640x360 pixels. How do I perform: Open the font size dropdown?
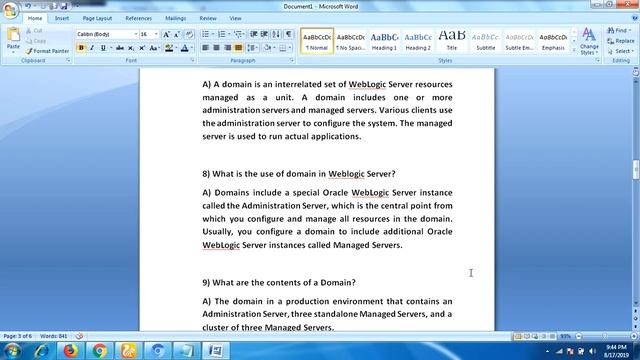[156, 34]
